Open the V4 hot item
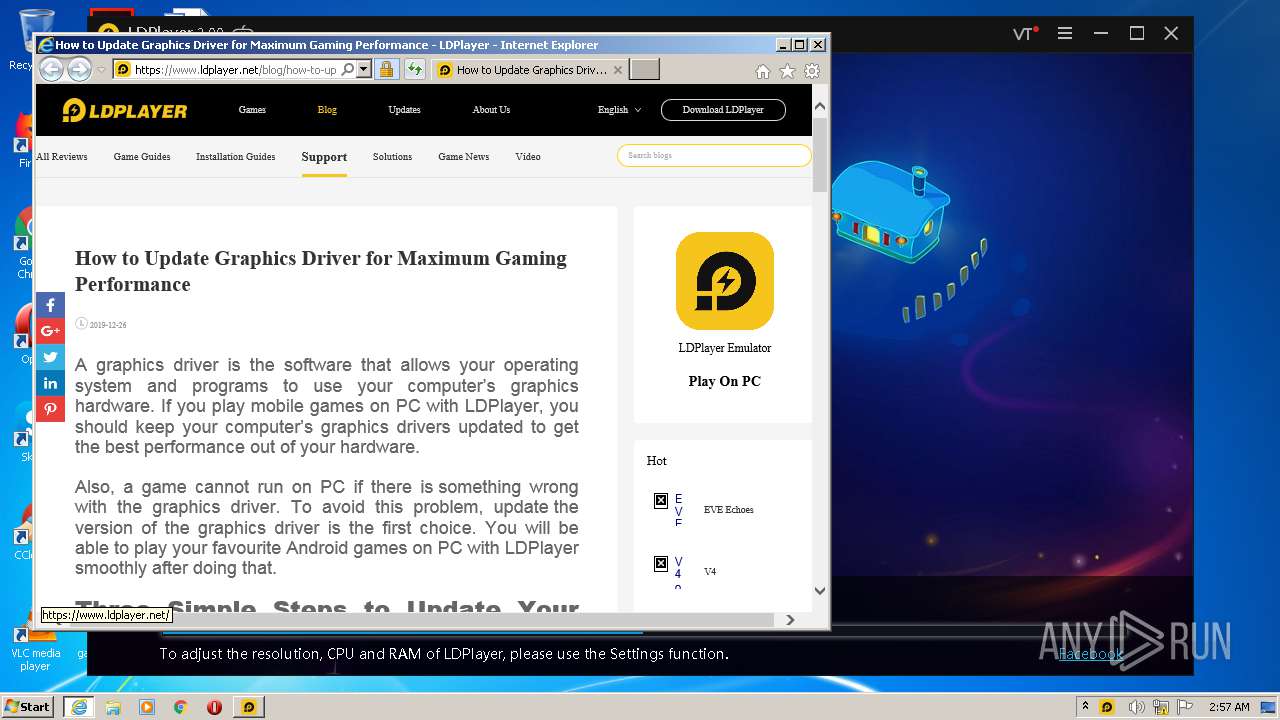The width and height of the screenshot is (1280, 720). point(710,572)
